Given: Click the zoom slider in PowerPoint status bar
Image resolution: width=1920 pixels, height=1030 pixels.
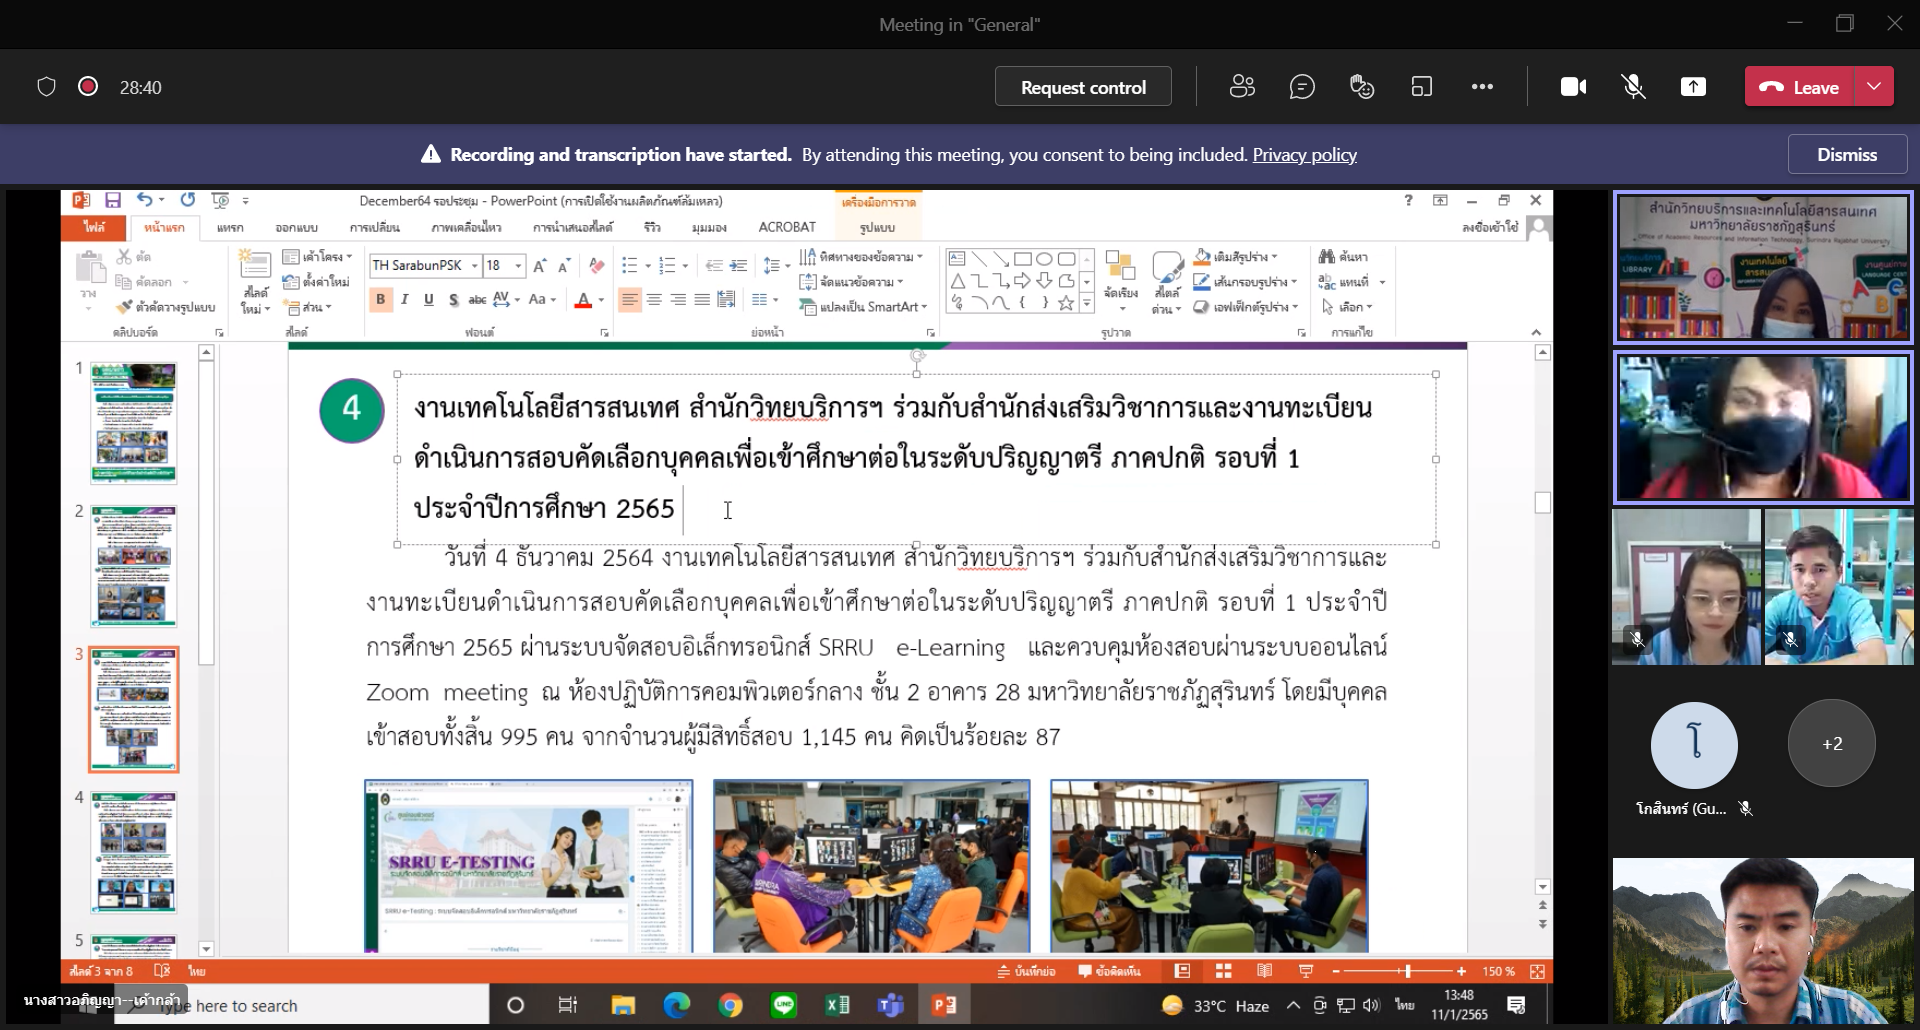Looking at the screenshot, I should click(x=1407, y=971).
